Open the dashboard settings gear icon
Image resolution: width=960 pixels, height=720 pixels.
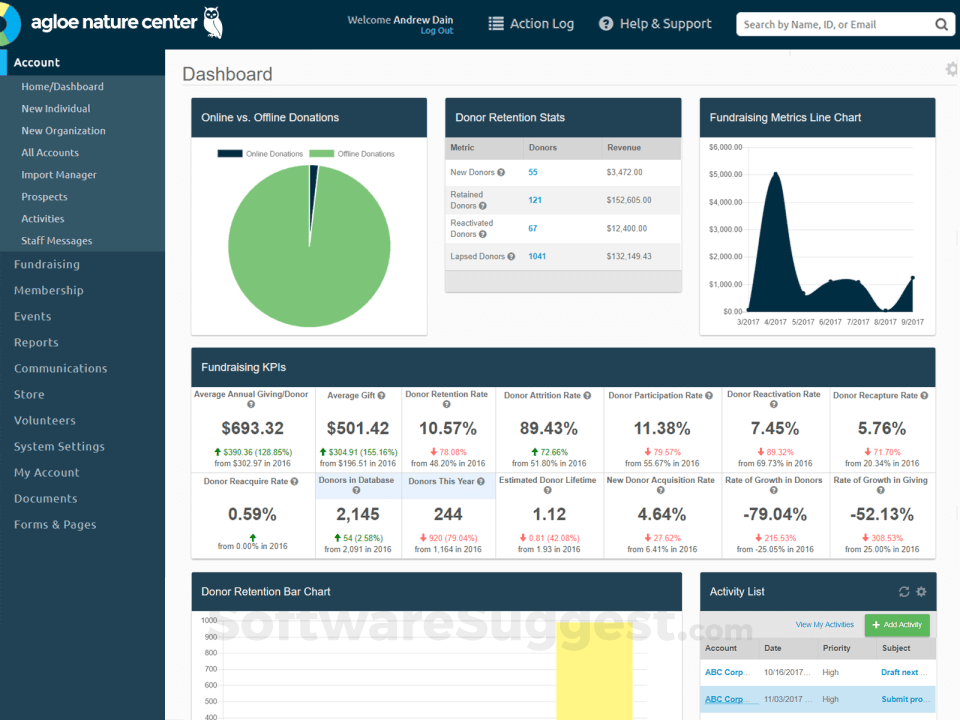pyautogui.click(x=951, y=69)
